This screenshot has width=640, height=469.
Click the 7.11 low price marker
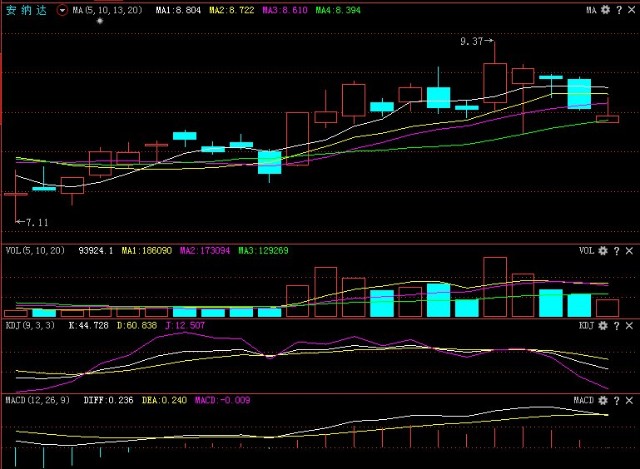click(x=37, y=220)
